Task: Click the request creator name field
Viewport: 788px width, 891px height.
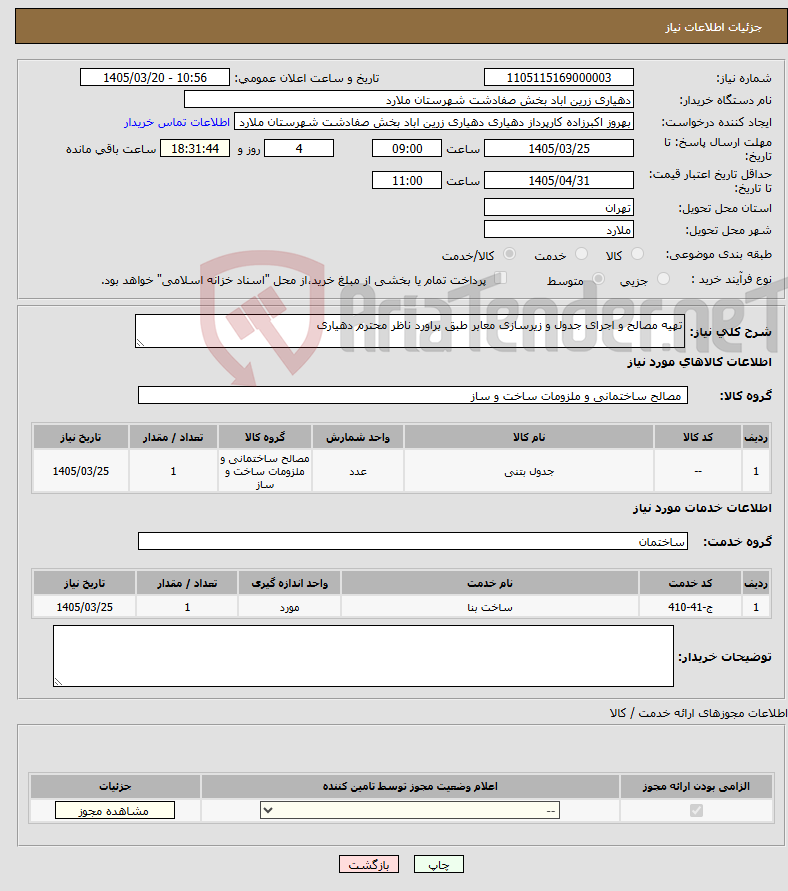Action: coord(433,122)
